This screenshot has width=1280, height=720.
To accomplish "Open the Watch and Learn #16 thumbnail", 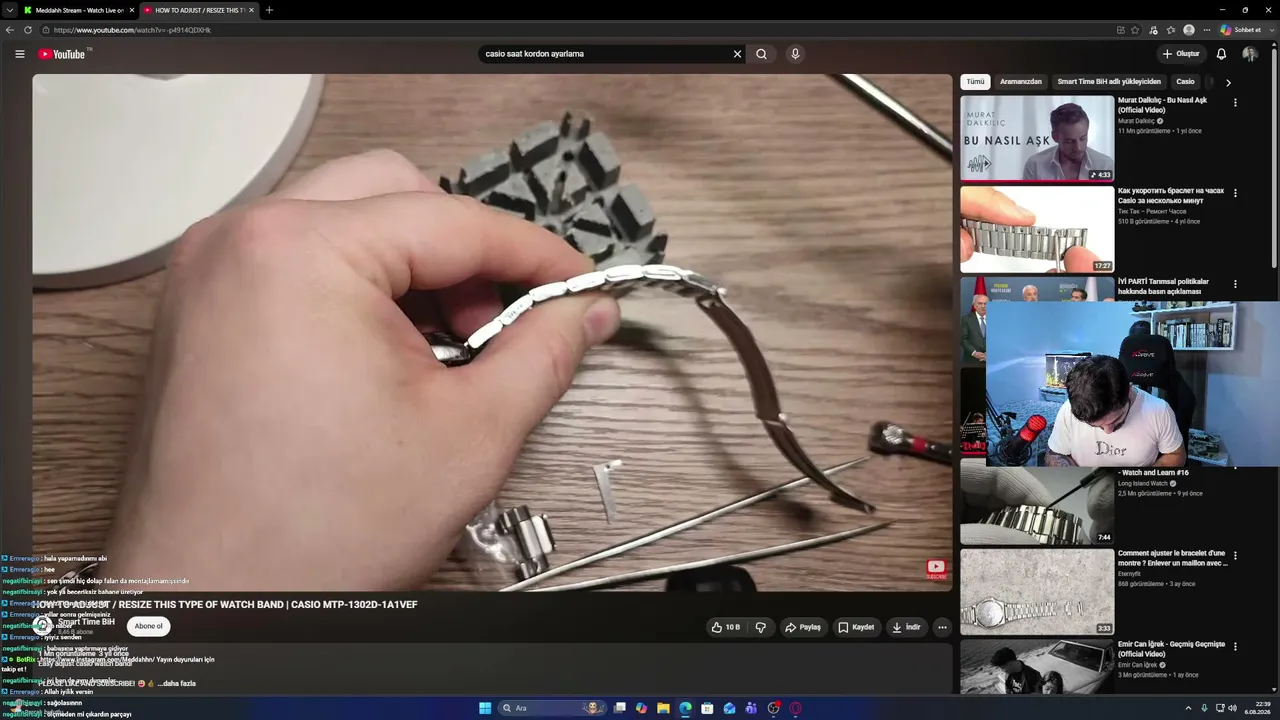I will pyautogui.click(x=1037, y=504).
